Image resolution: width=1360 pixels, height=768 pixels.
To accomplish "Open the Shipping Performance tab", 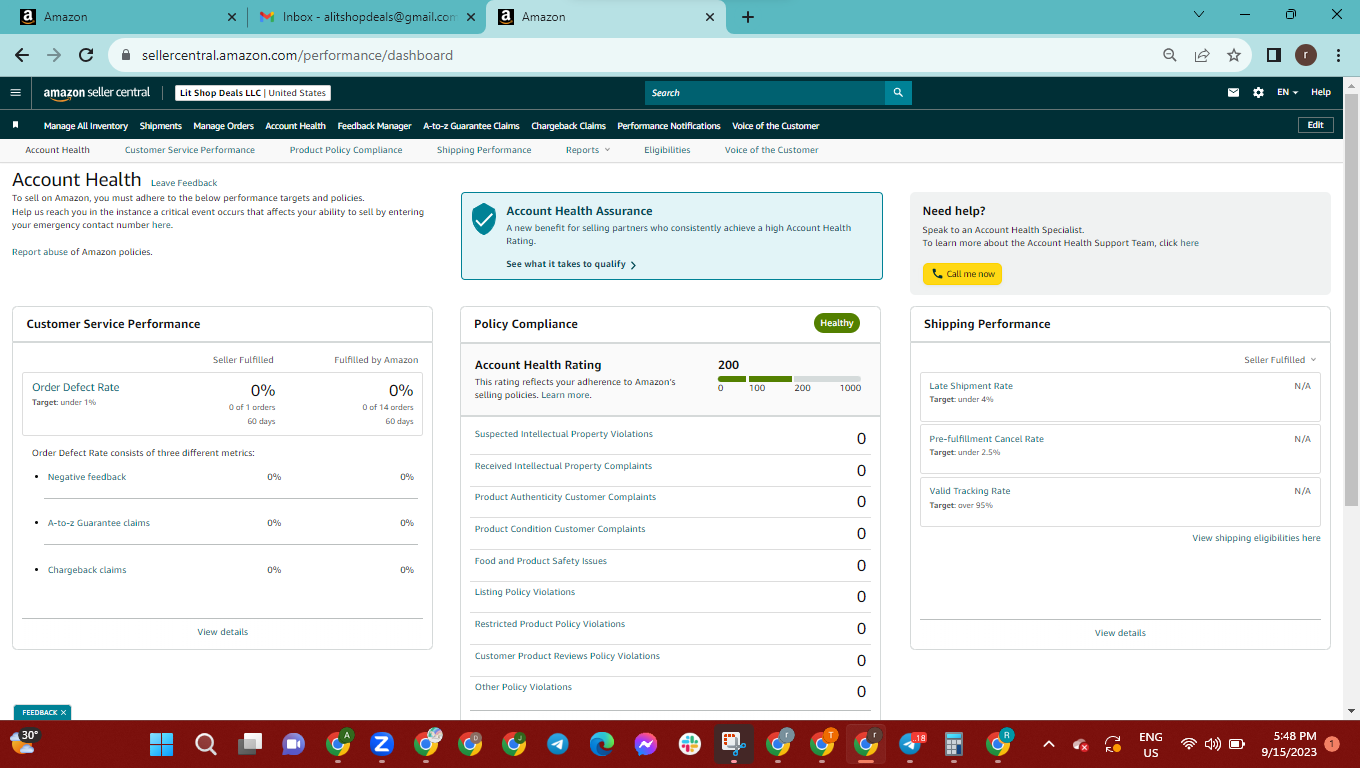I will coord(484,150).
